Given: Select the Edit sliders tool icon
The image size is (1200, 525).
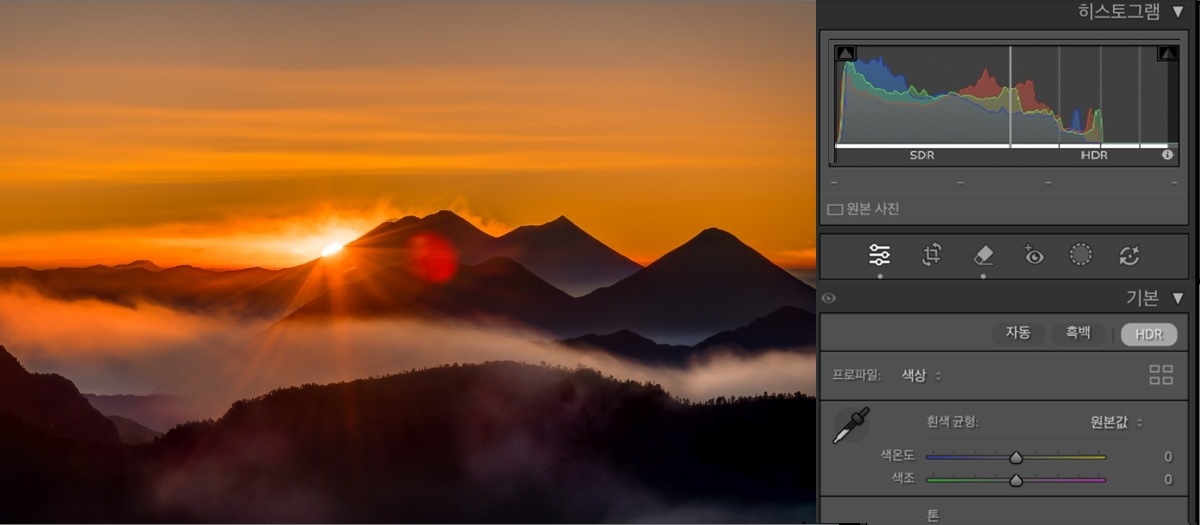Looking at the screenshot, I should pos(880,255).
